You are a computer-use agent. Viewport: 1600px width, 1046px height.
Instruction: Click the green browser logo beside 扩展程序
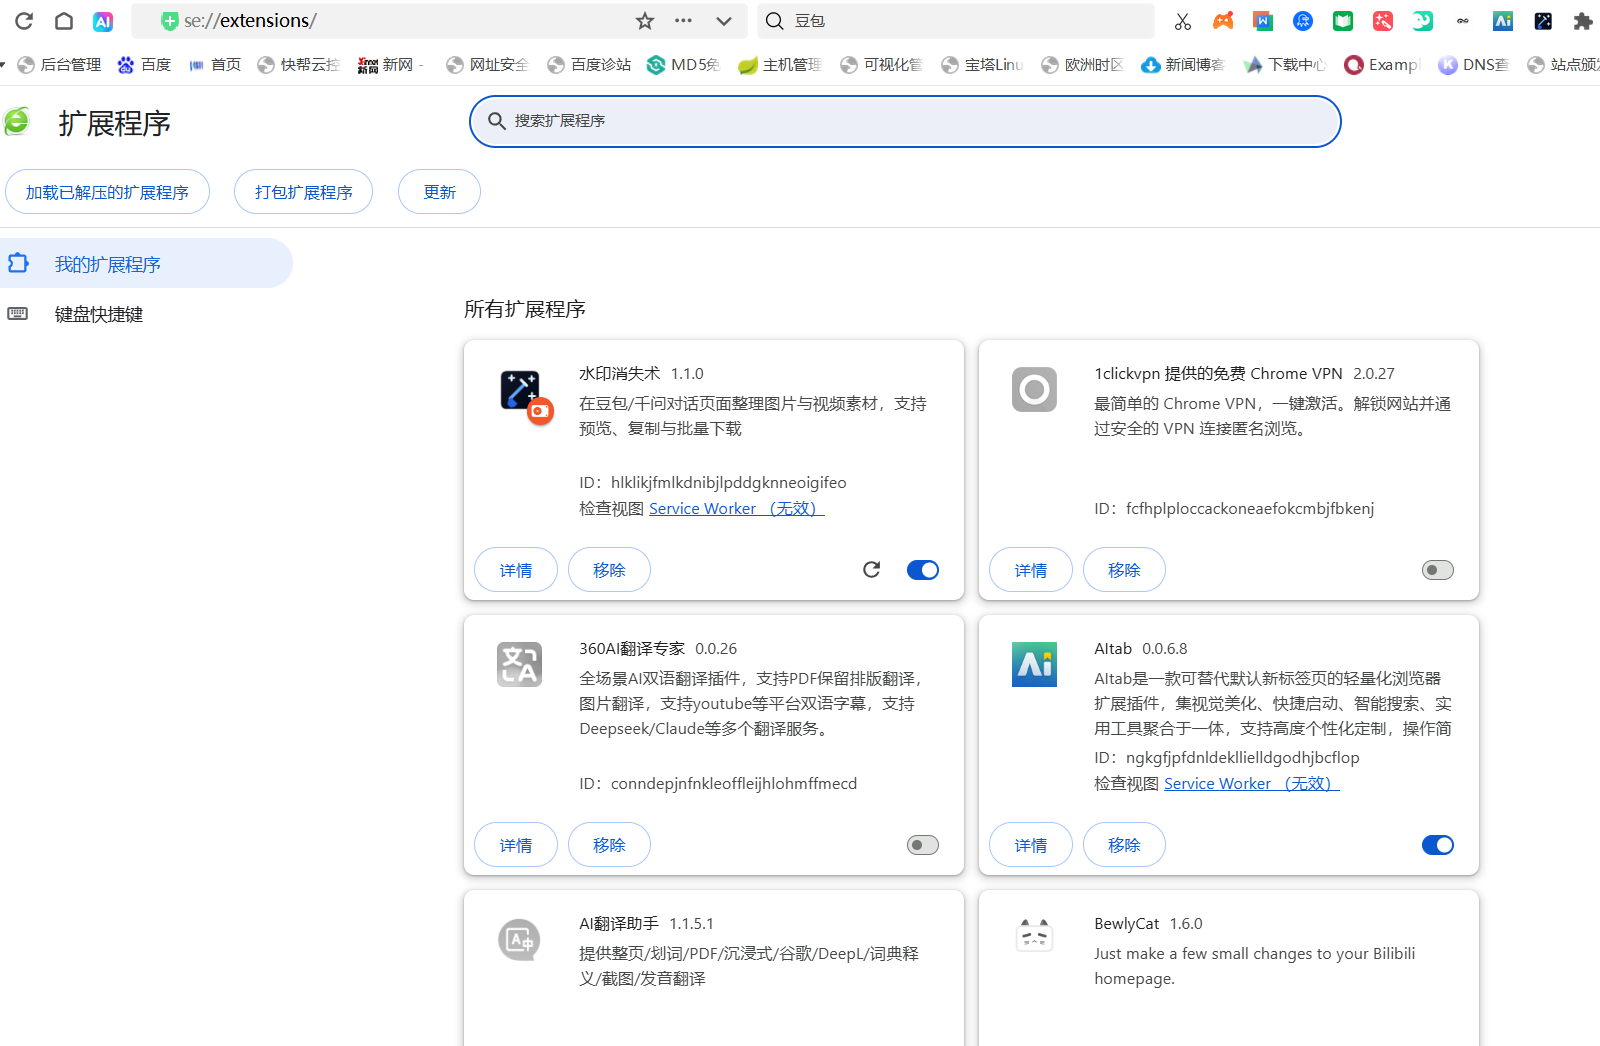pyautogui.click(x=17, y=122)
